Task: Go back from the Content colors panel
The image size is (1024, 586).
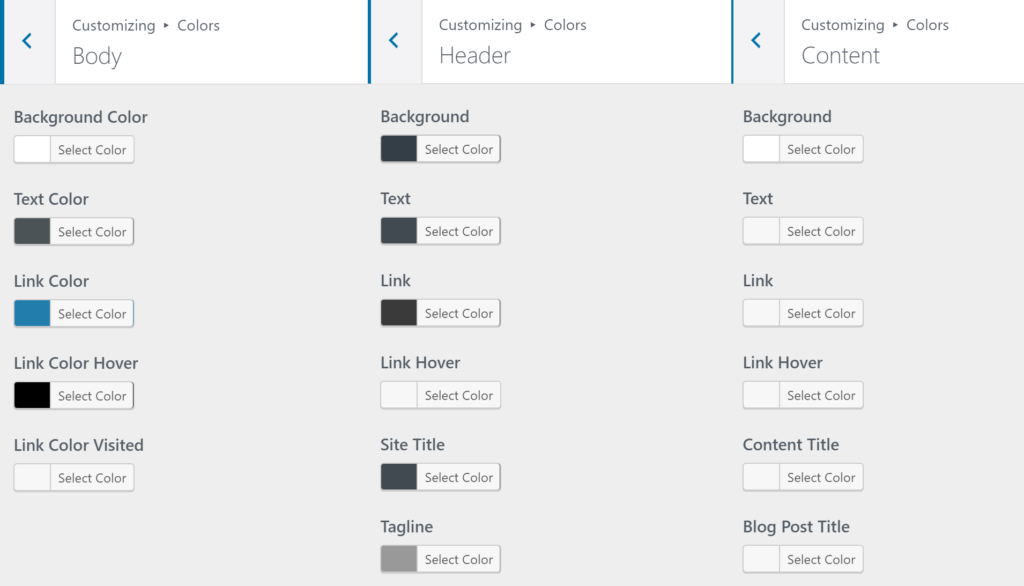Action: [758, 41]
